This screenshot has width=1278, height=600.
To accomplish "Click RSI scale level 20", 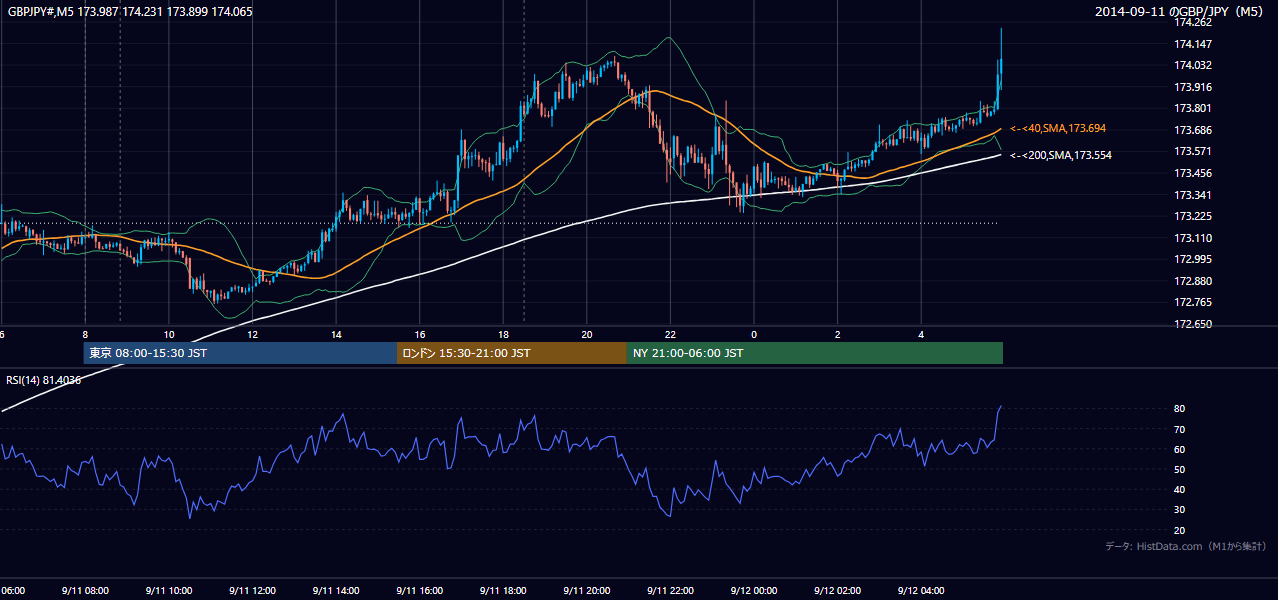I will click(x=1179, y=530).
